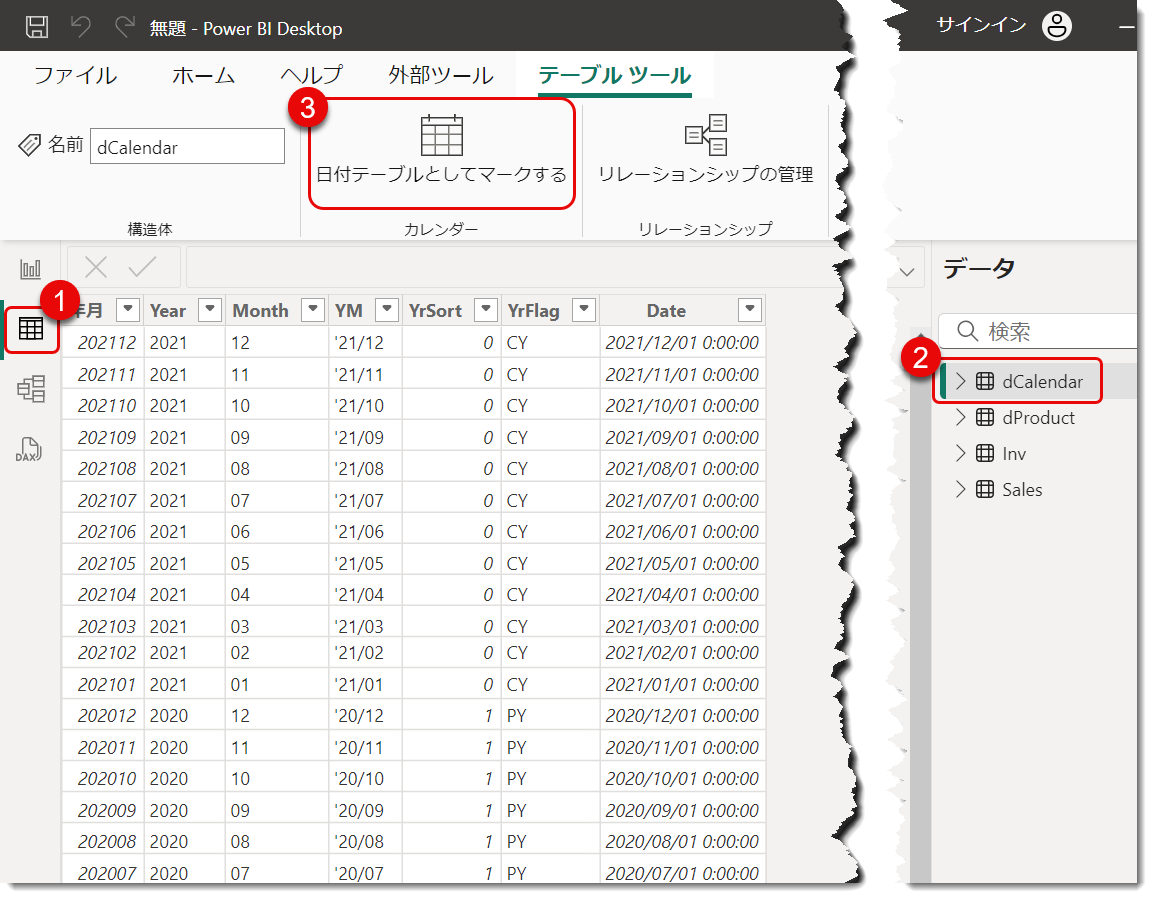This screenshot has width=1152, height=898.
Task: Click the table icon next to Sales
Action: (984, 489)
